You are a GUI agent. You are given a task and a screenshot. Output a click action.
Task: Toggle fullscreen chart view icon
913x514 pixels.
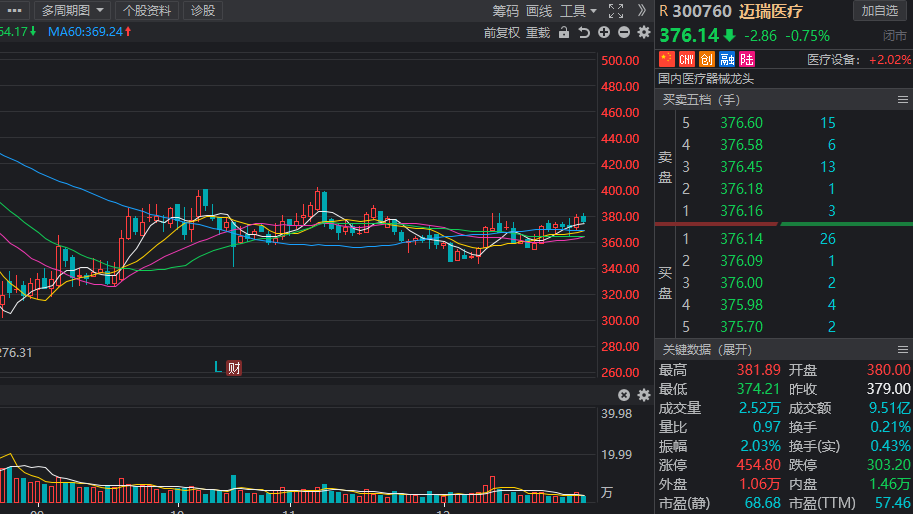616,10
